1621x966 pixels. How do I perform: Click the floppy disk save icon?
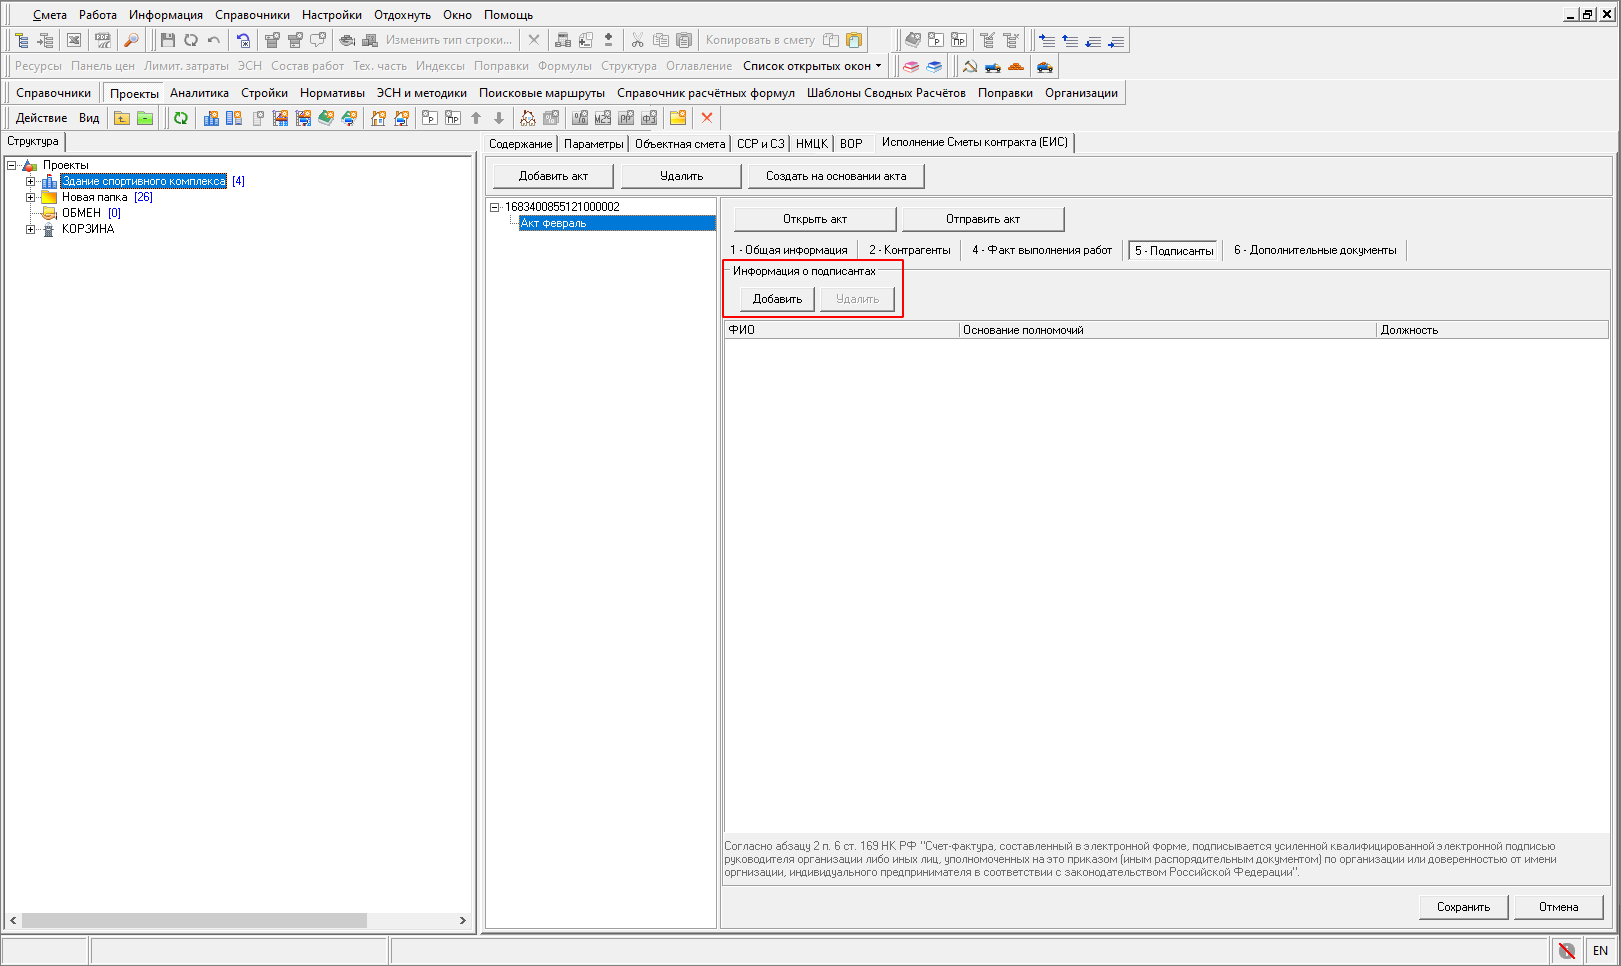(x=167, y=40)
